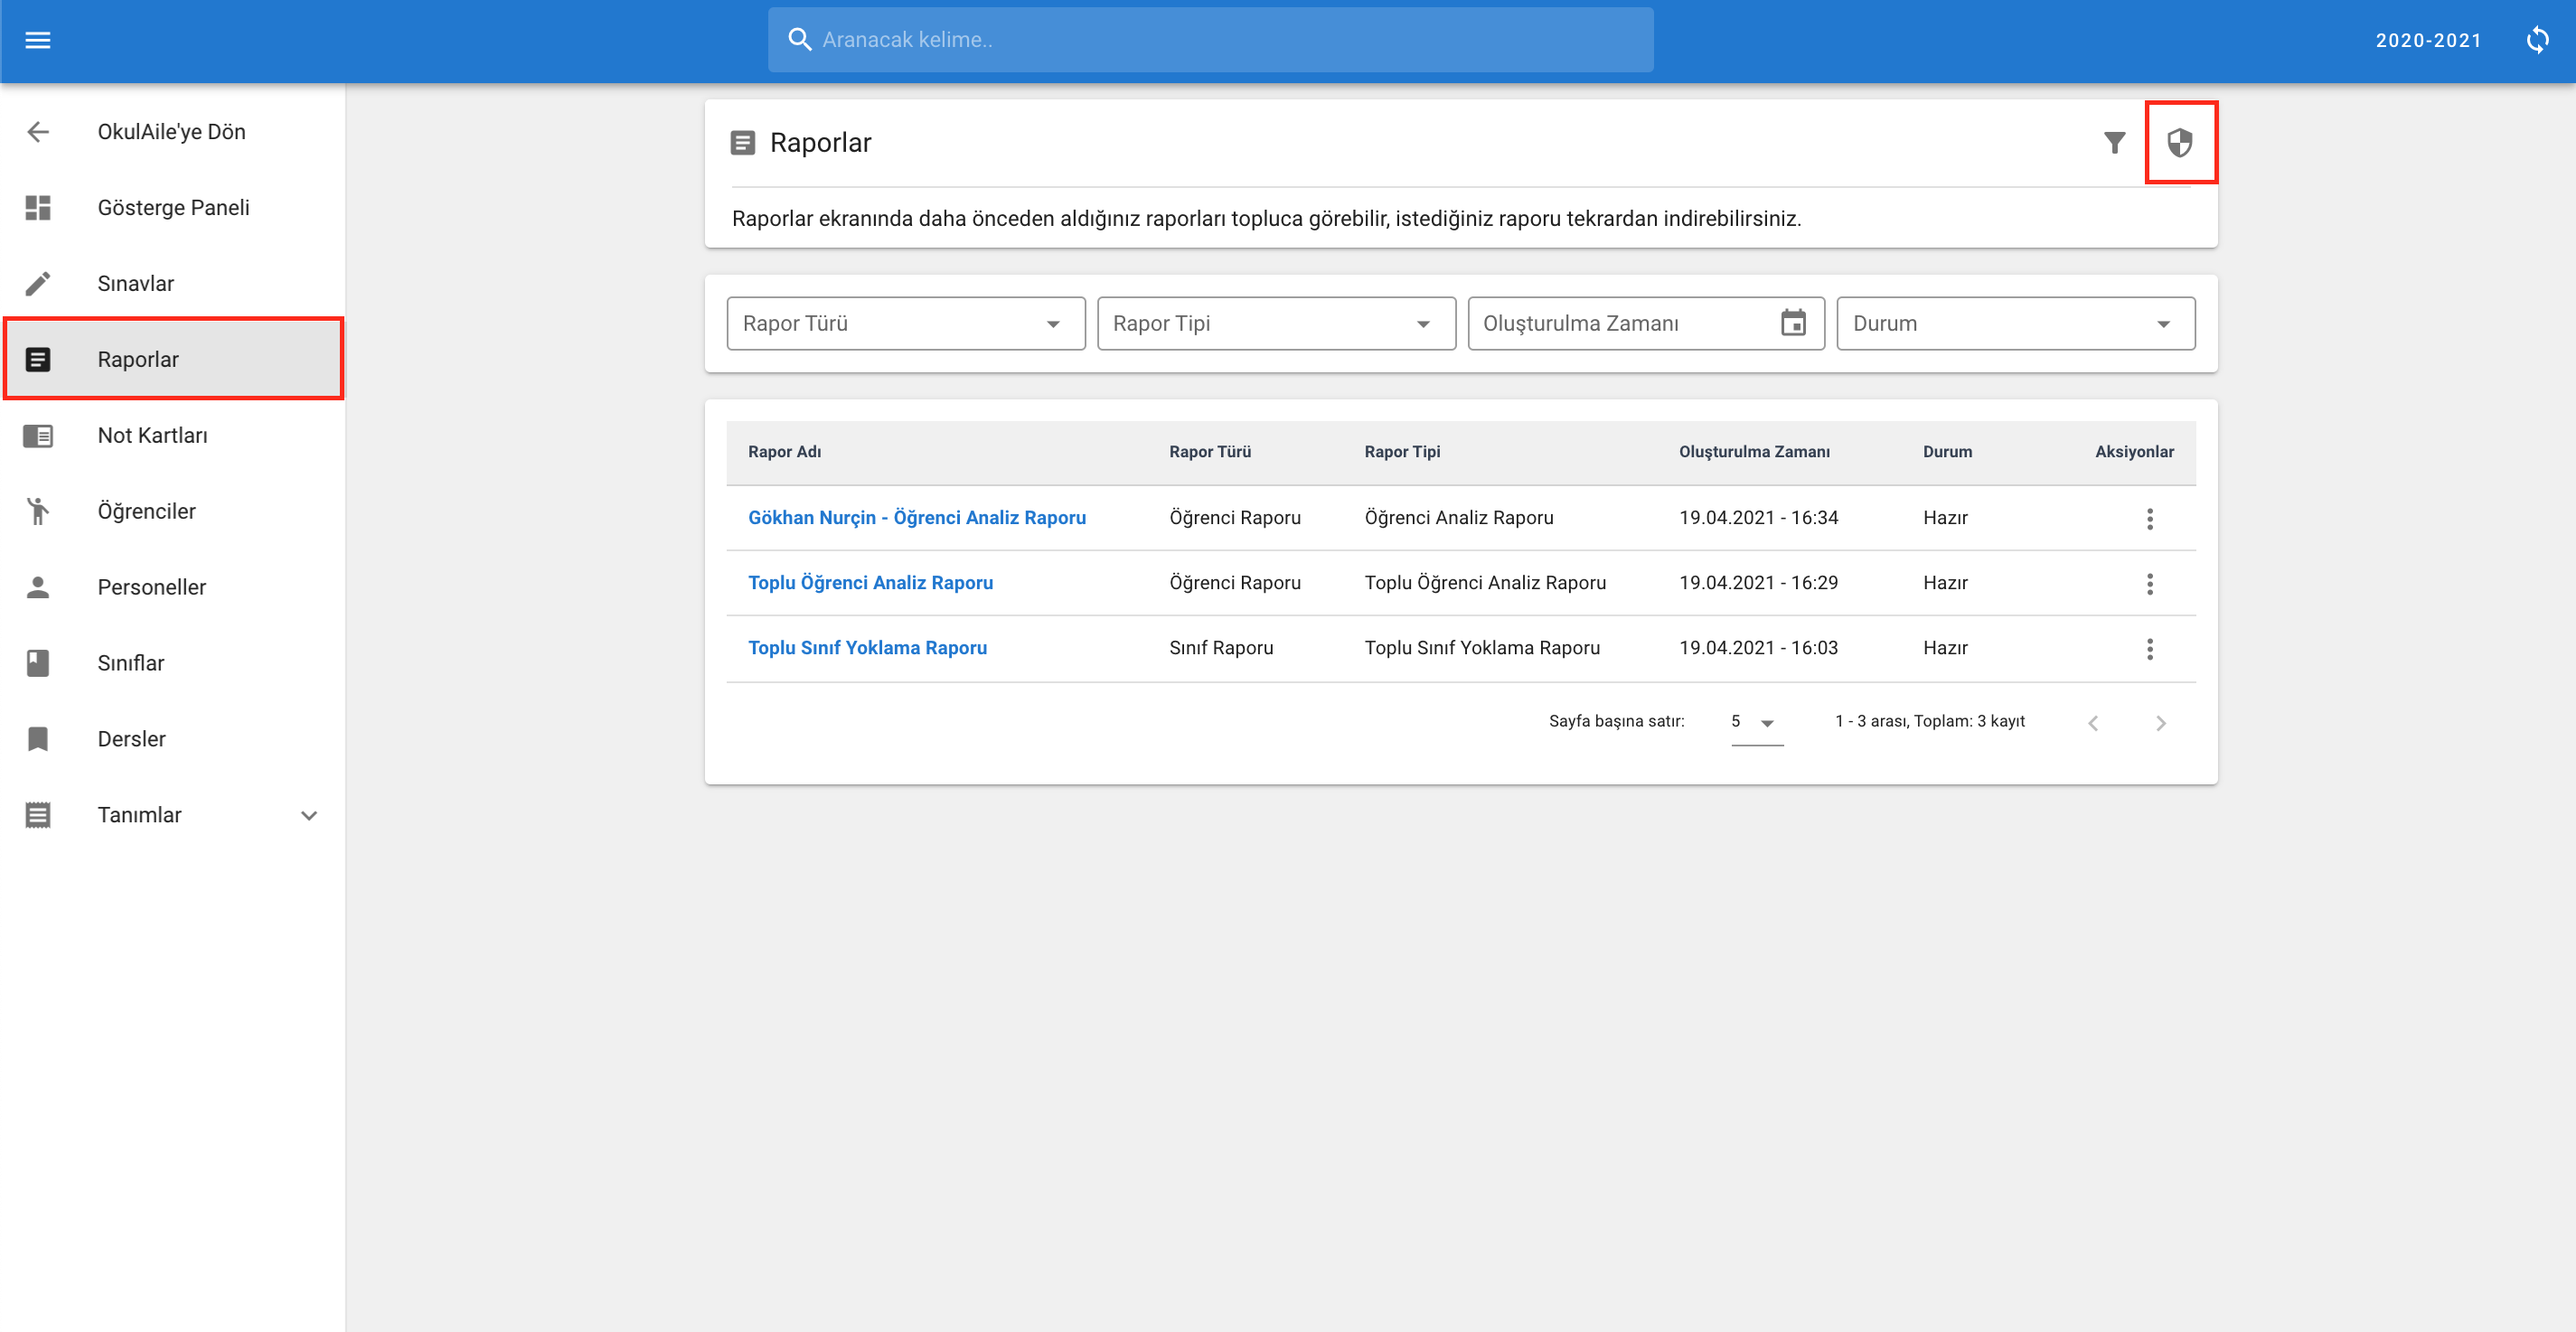Click the 19.04.2021 - 16:03 timestamp

pyautogui.click(x=1758, y=648)
